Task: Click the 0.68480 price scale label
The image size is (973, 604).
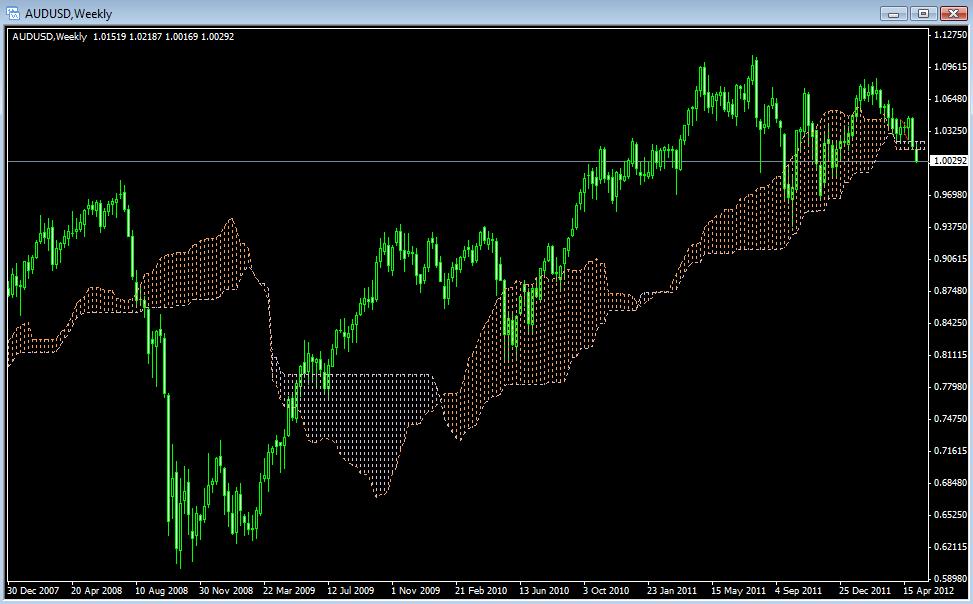Action: 950,483
